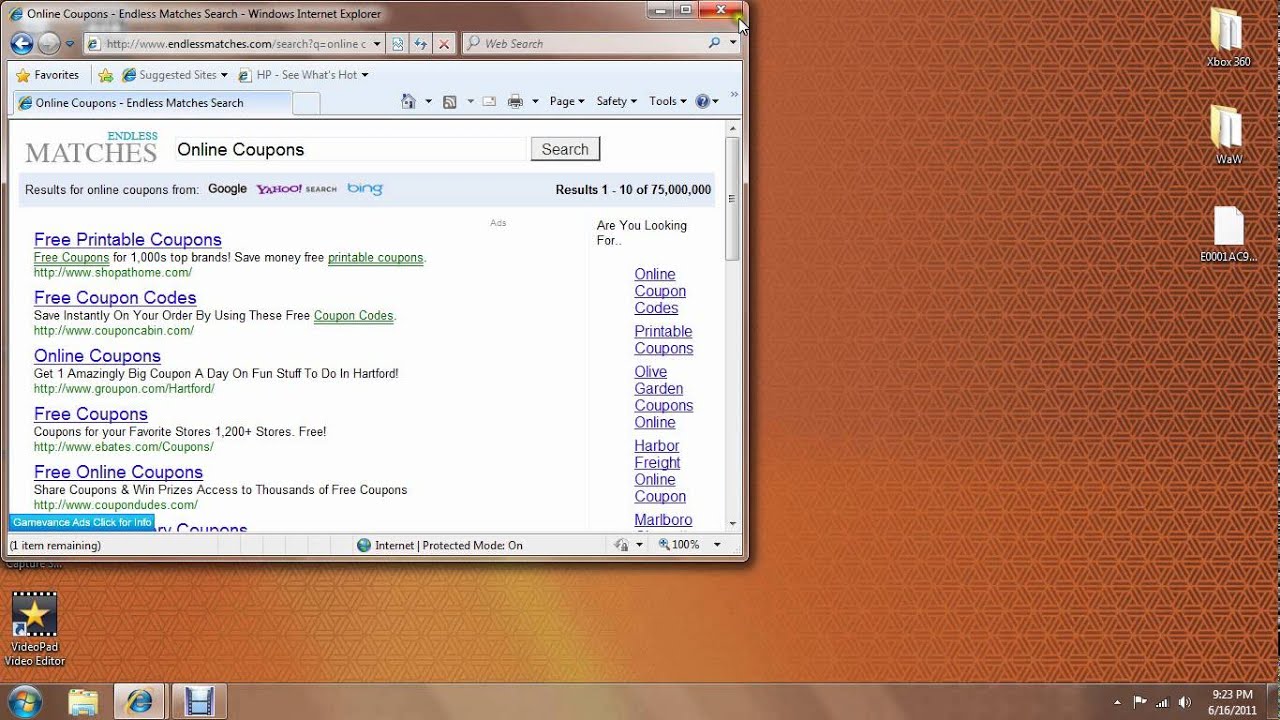Select the E0001AC9 desktop file
Viewport: 1280px width, 720px height.
[1228, 234]
